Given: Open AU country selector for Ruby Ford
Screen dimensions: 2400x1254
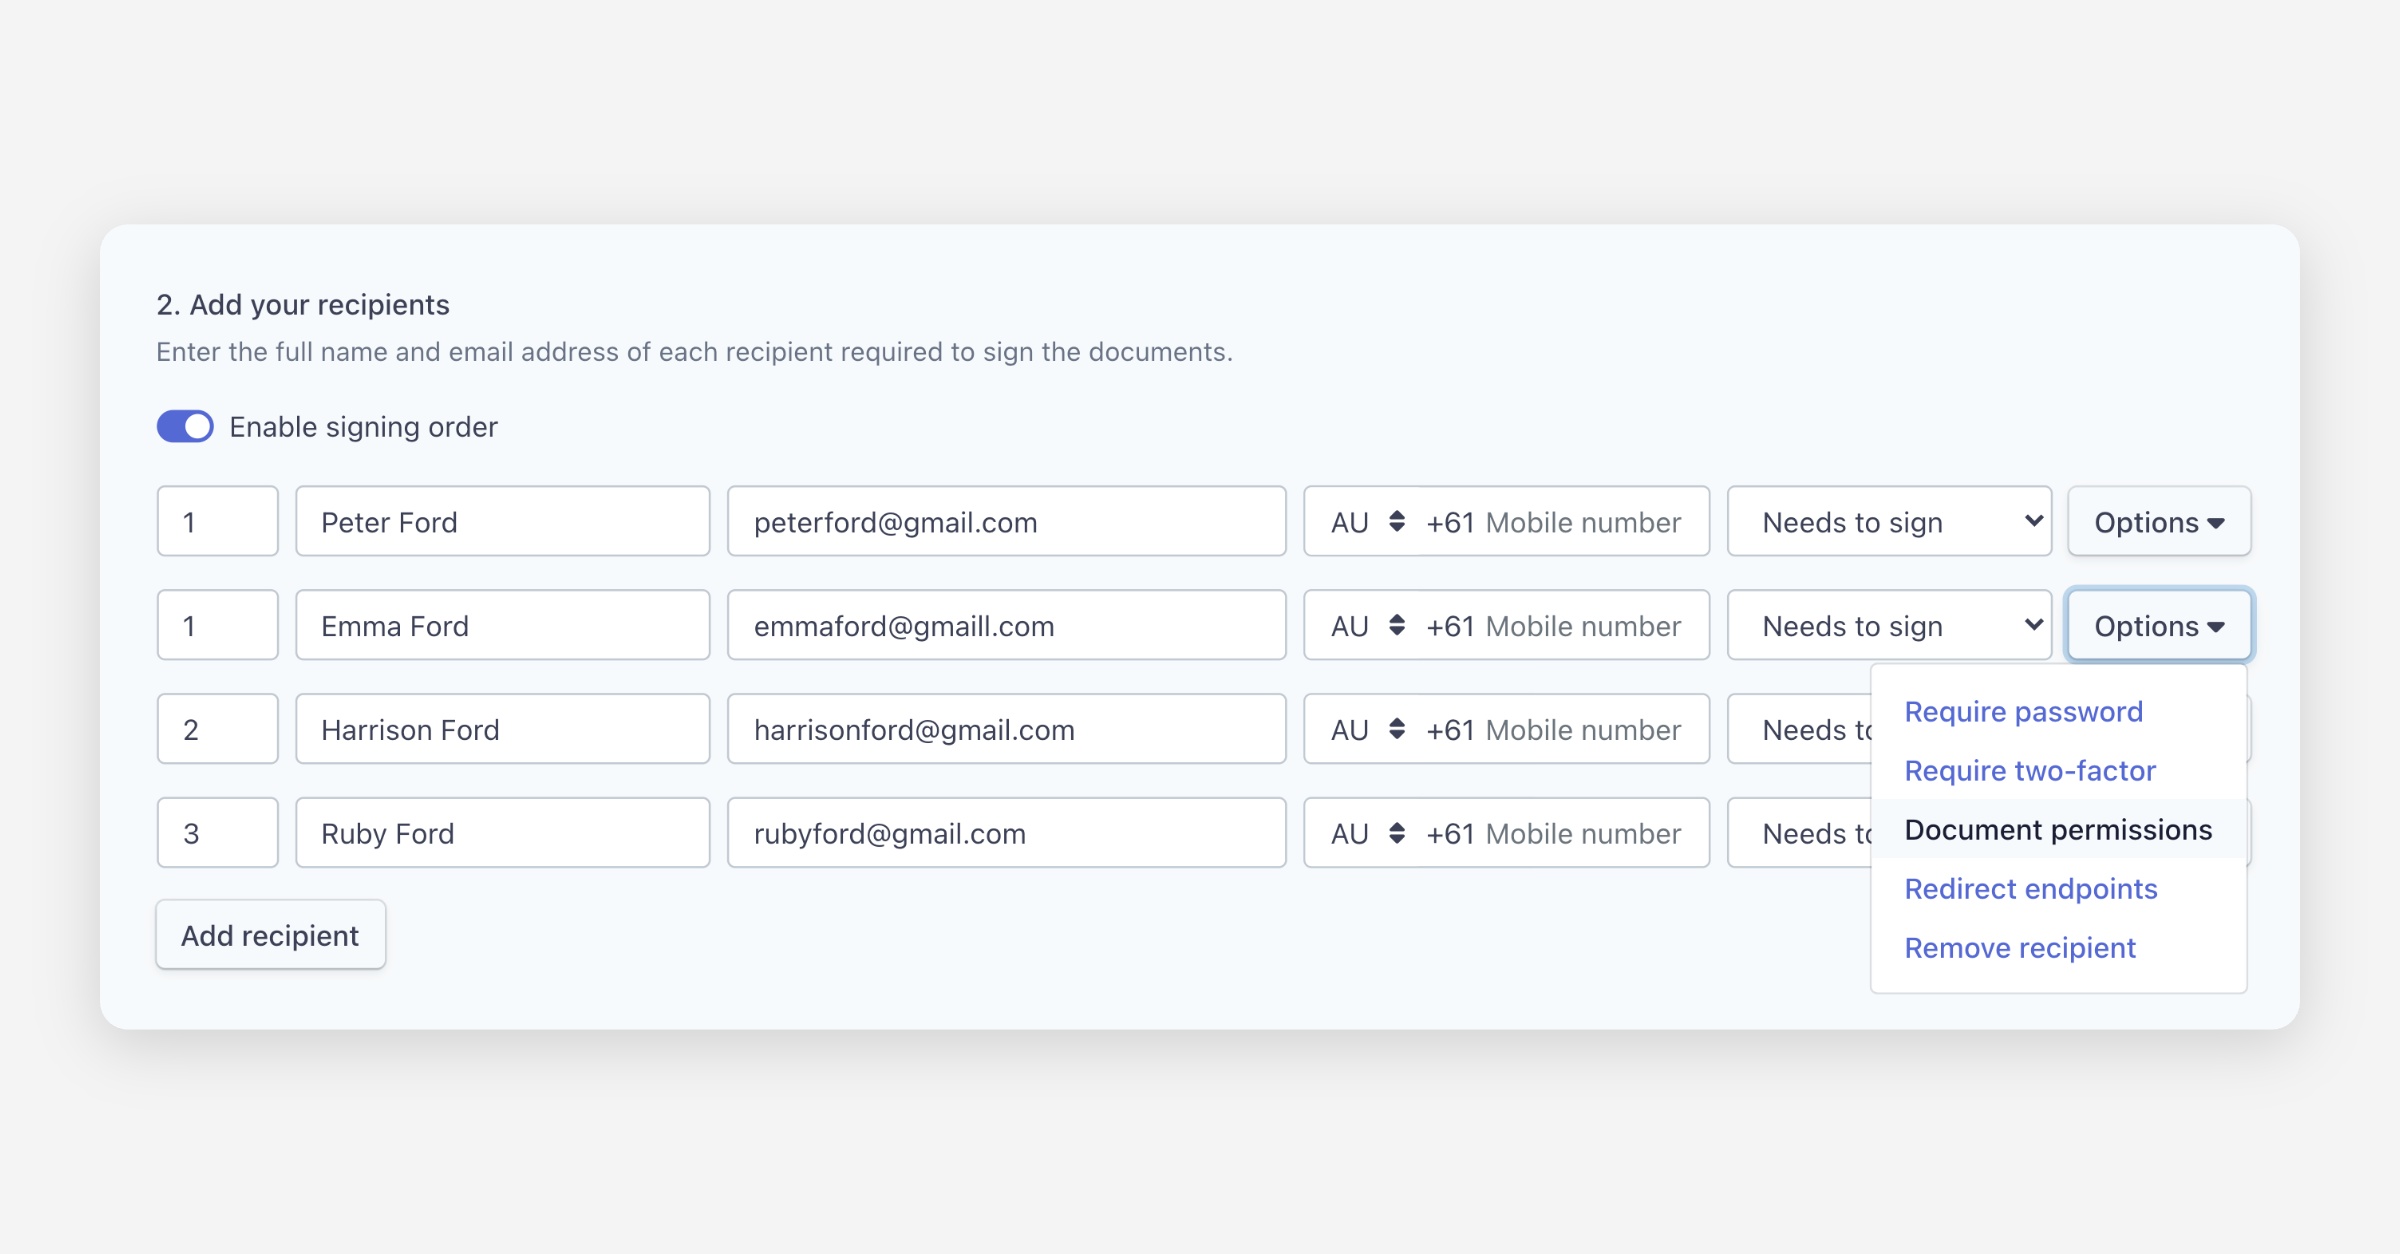Looking at the screenshot, I should [x=1366, y=834].
